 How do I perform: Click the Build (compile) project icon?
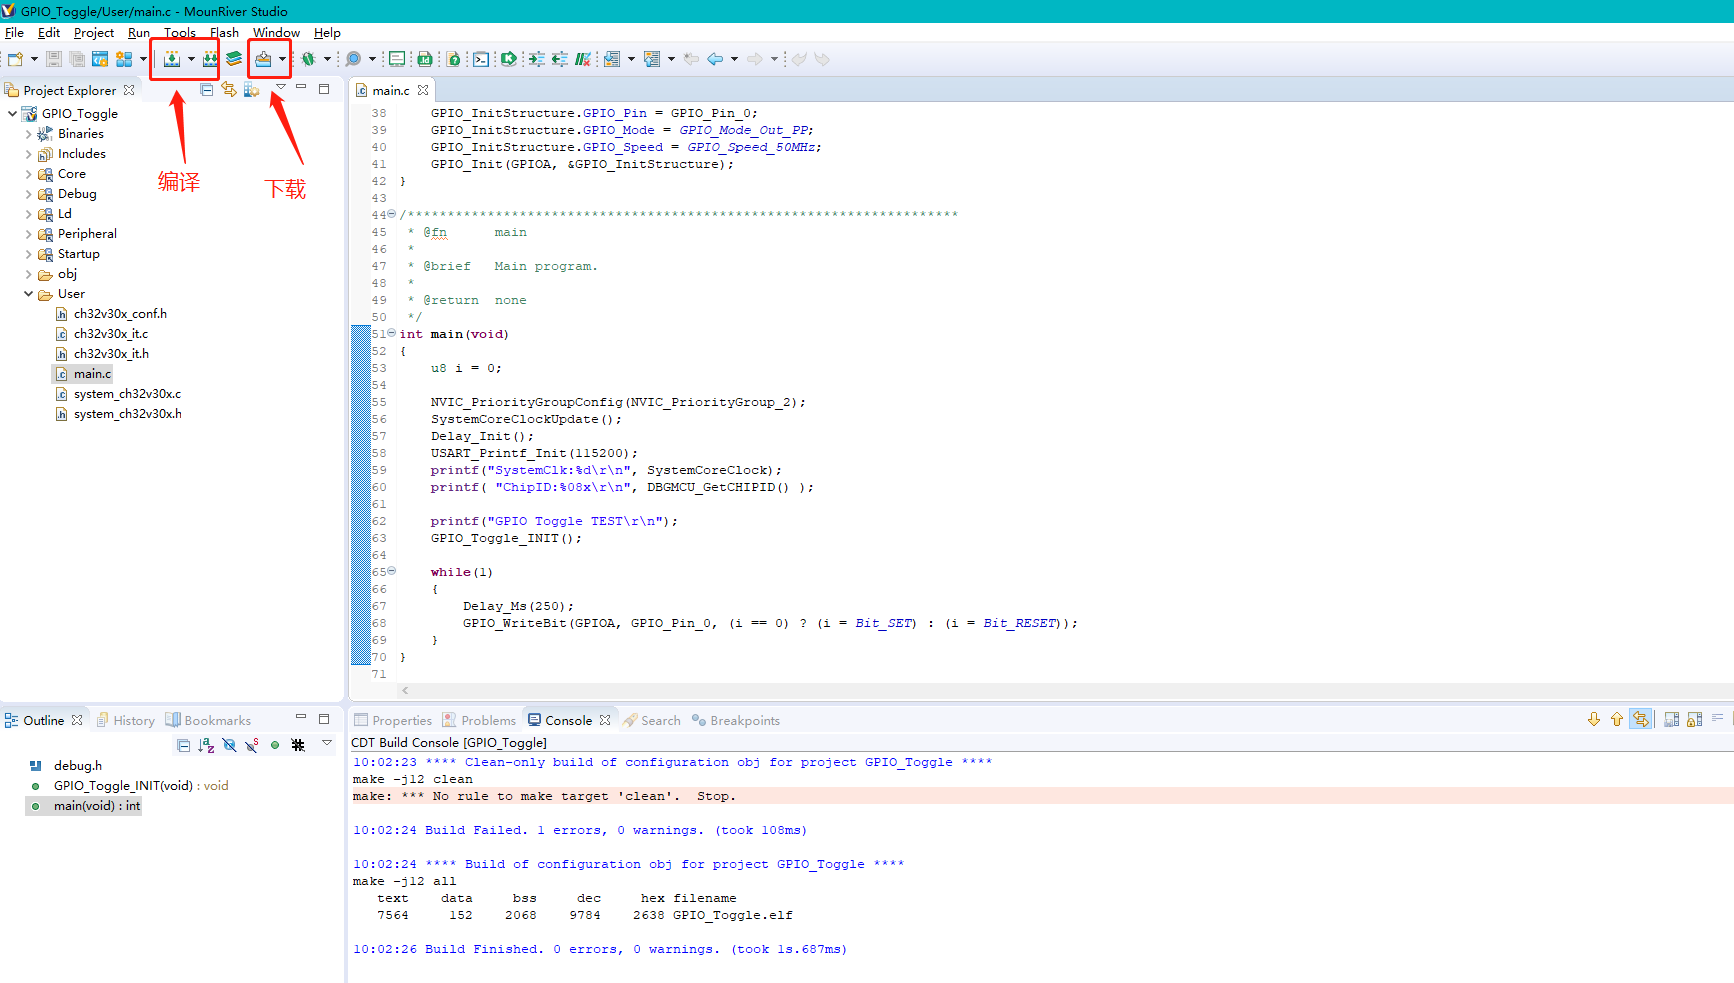coord(172,59)
